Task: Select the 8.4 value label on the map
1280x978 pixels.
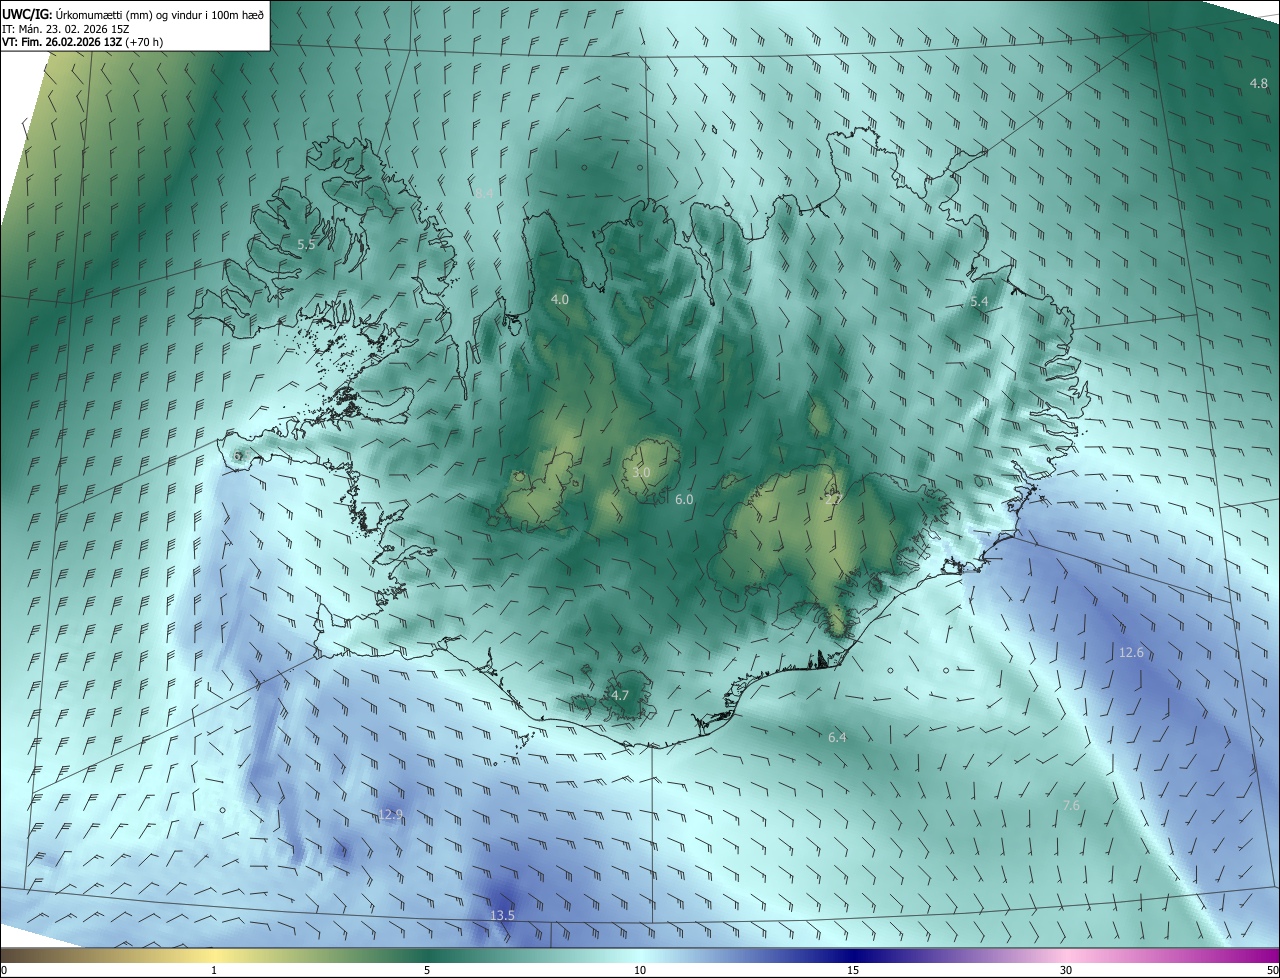Action: pos(484,192)
